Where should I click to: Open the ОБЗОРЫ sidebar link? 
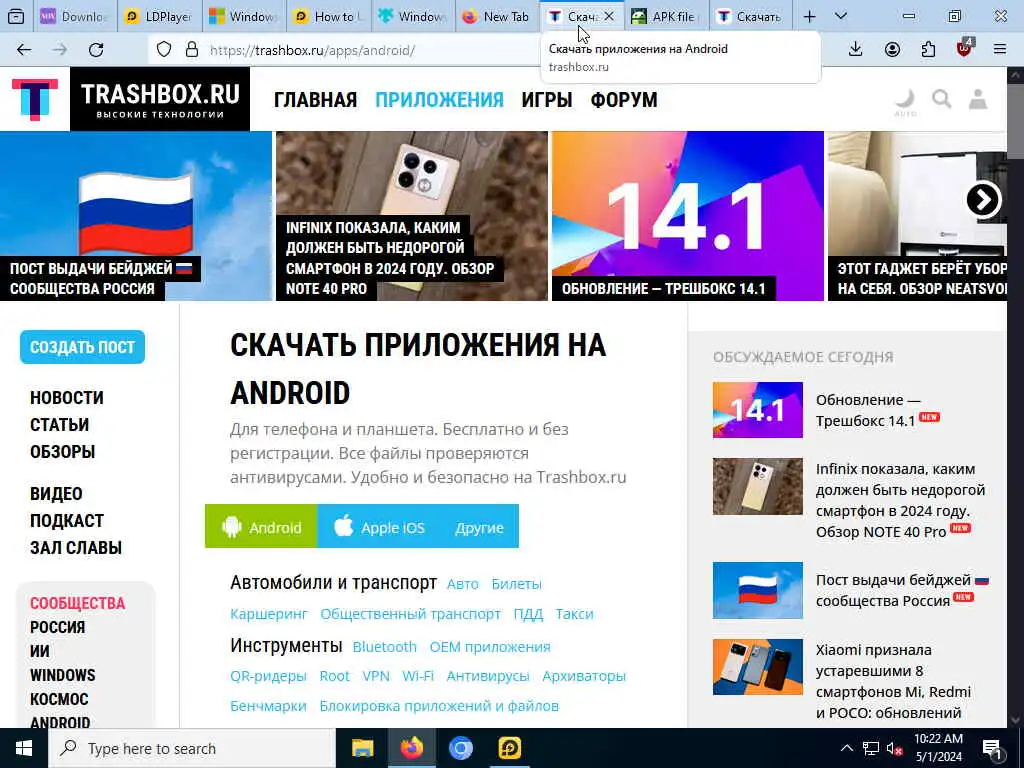pos(63,451)
